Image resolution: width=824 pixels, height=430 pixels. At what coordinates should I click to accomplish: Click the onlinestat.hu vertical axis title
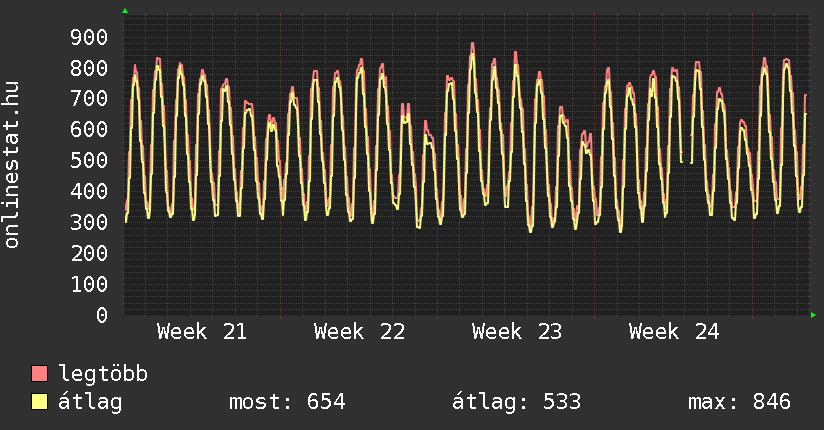pos(11,164)
